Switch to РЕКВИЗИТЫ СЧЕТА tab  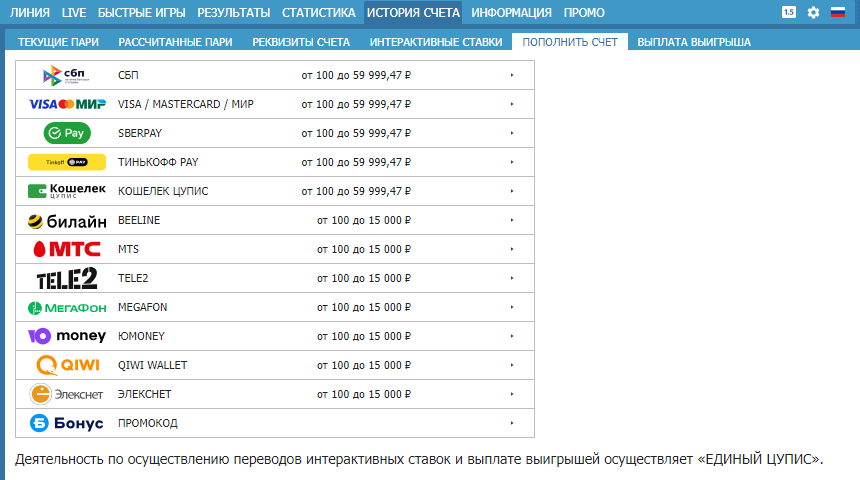click(301, 42)
